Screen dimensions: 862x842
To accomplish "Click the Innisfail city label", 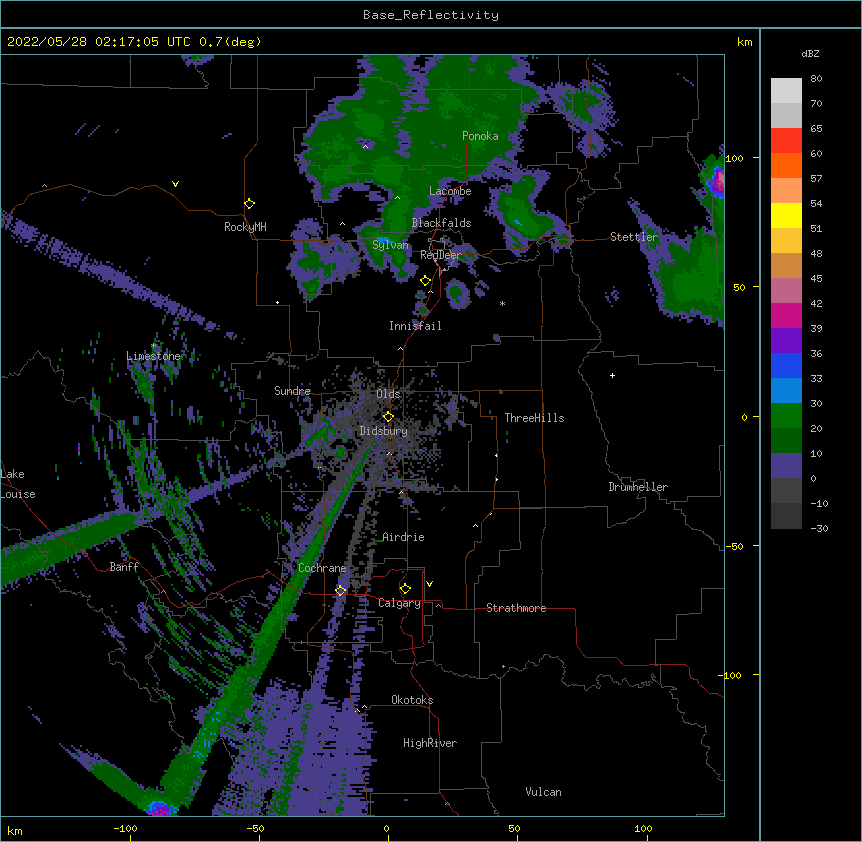I will [415, 326].
